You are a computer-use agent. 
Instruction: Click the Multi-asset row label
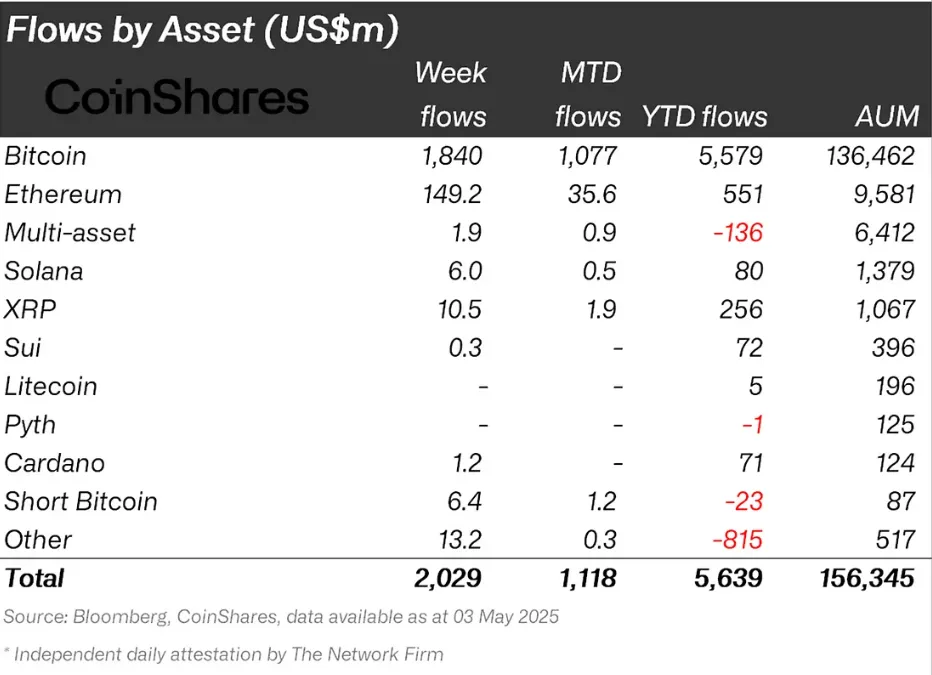click(x=70, y=233)
